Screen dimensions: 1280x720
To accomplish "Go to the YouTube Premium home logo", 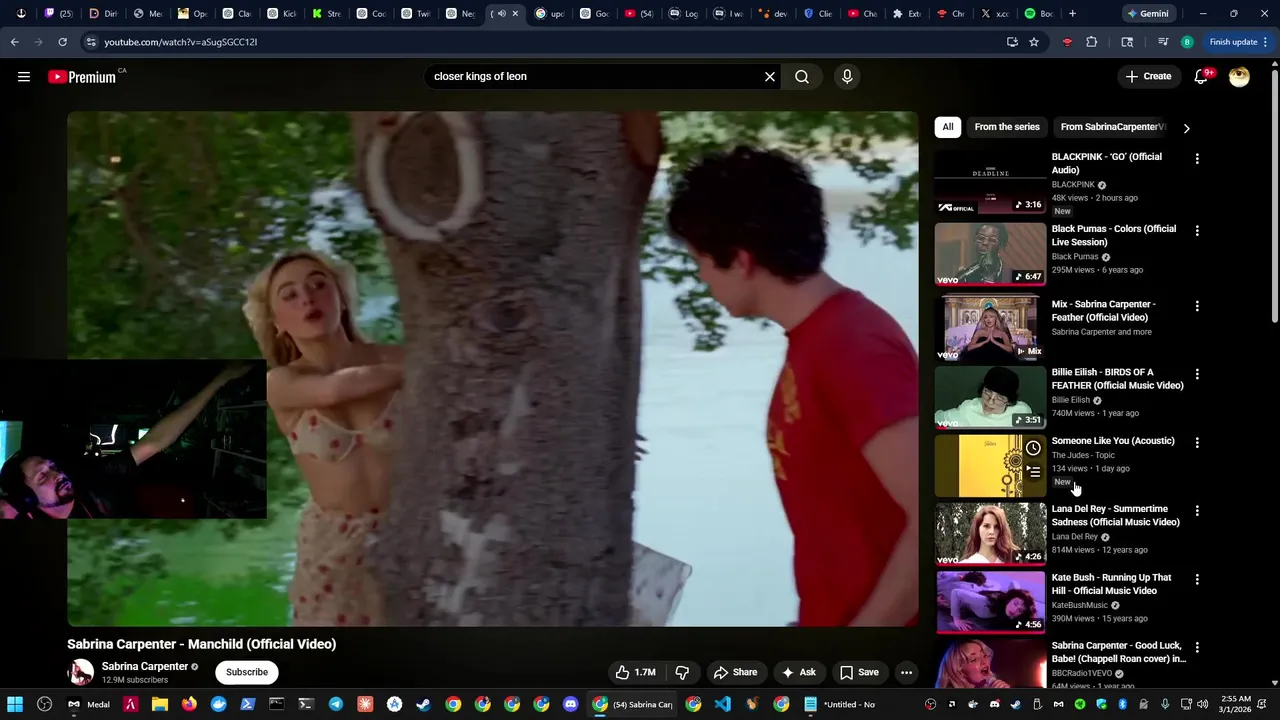I will click(x=82, y=77).
